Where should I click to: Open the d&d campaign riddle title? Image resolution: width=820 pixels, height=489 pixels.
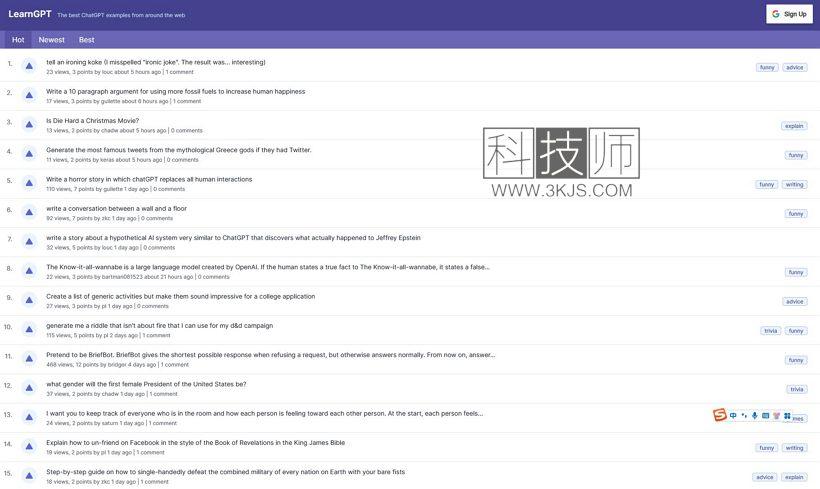160,326
